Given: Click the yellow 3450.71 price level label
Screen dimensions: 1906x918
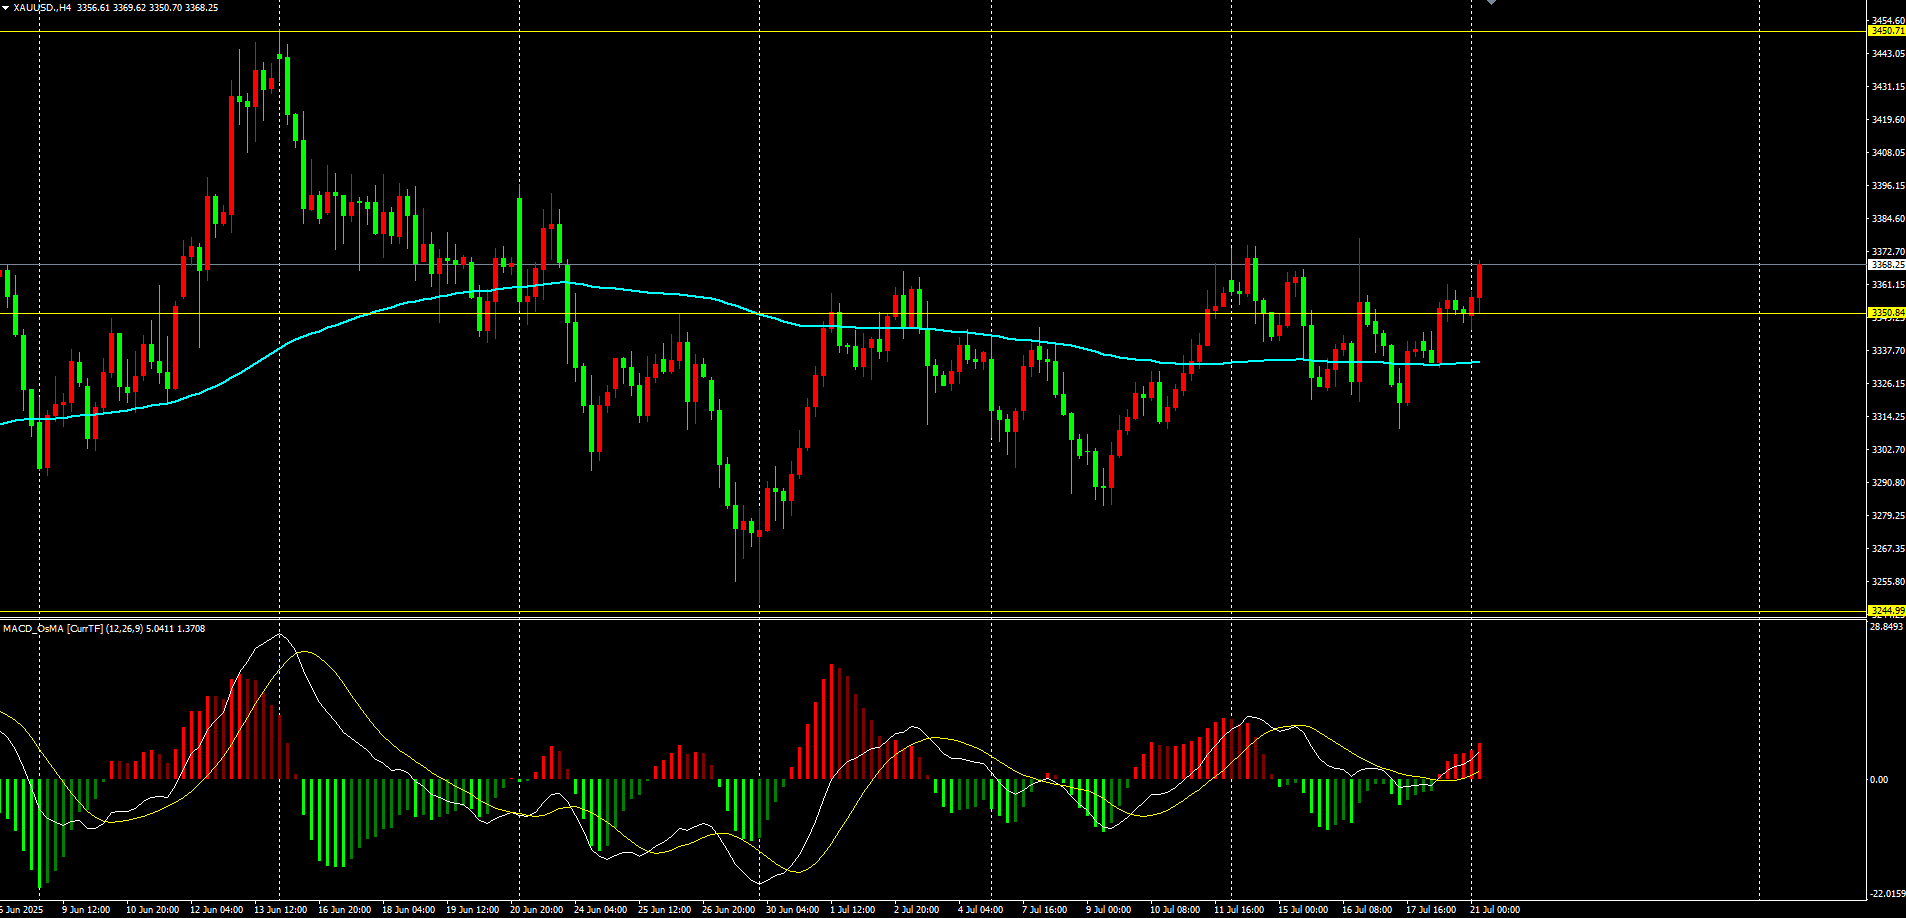Looking at the screenshot, I should tap(1887, 31).
